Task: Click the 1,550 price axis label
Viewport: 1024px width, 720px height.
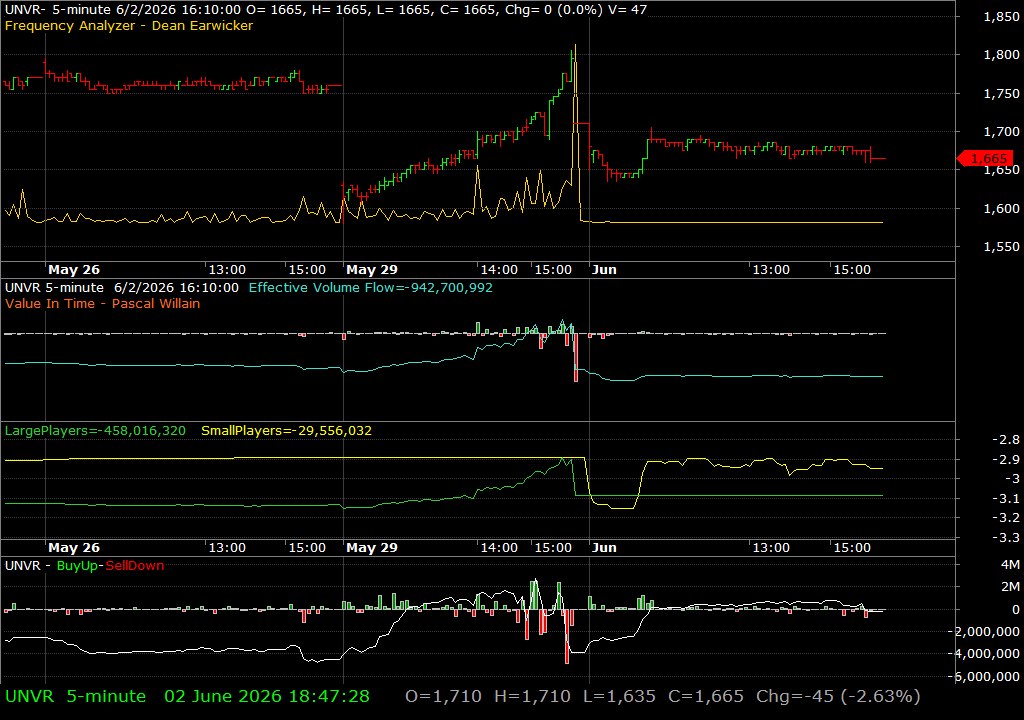Action: (1001, 247)
